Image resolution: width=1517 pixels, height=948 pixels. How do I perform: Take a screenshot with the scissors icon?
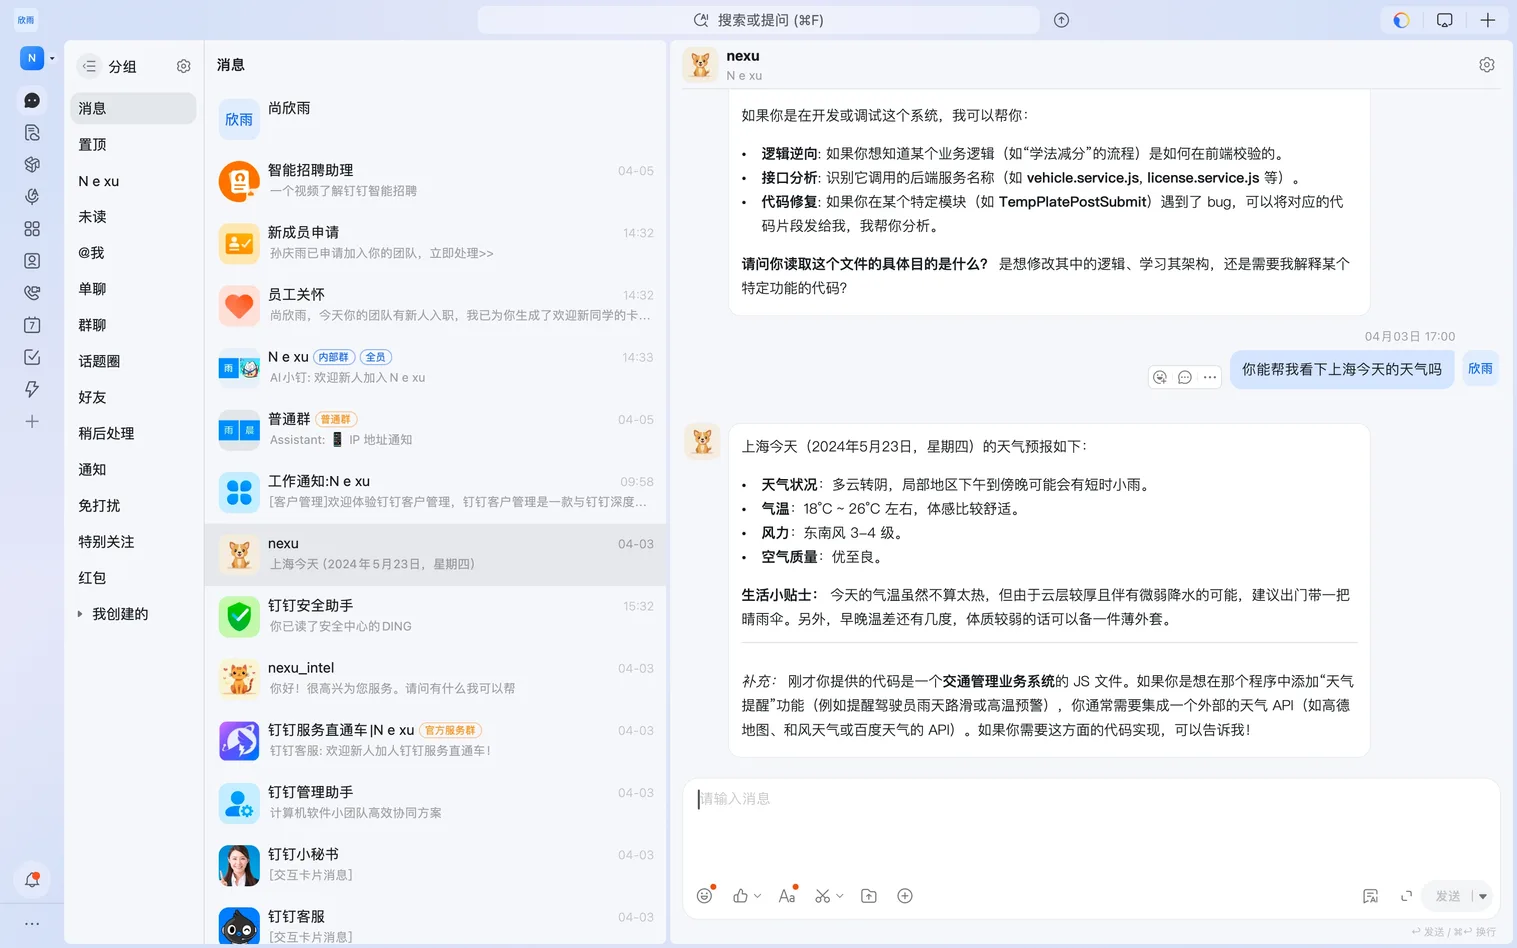tap(822, 895)
